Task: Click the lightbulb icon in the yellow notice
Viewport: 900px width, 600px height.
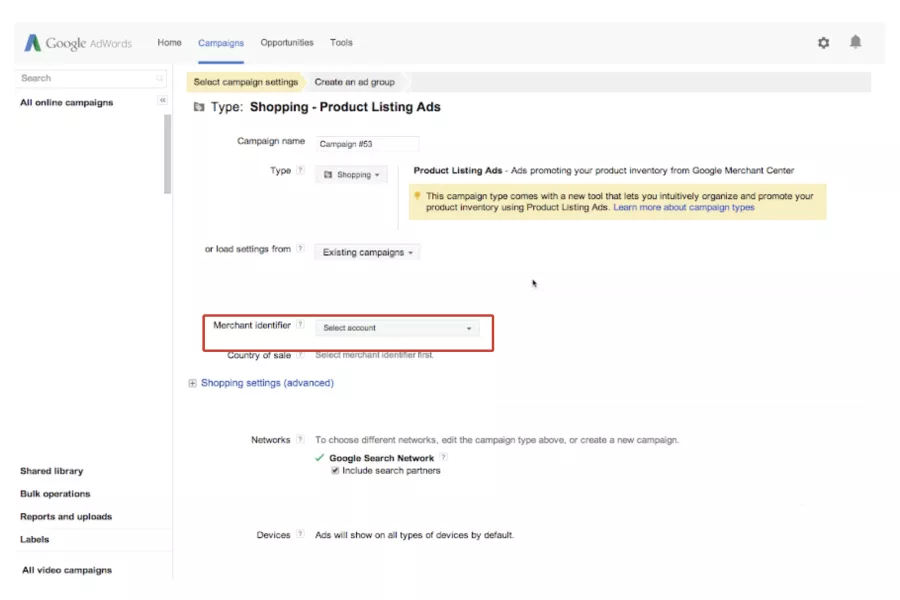Action: click(417, 197)
